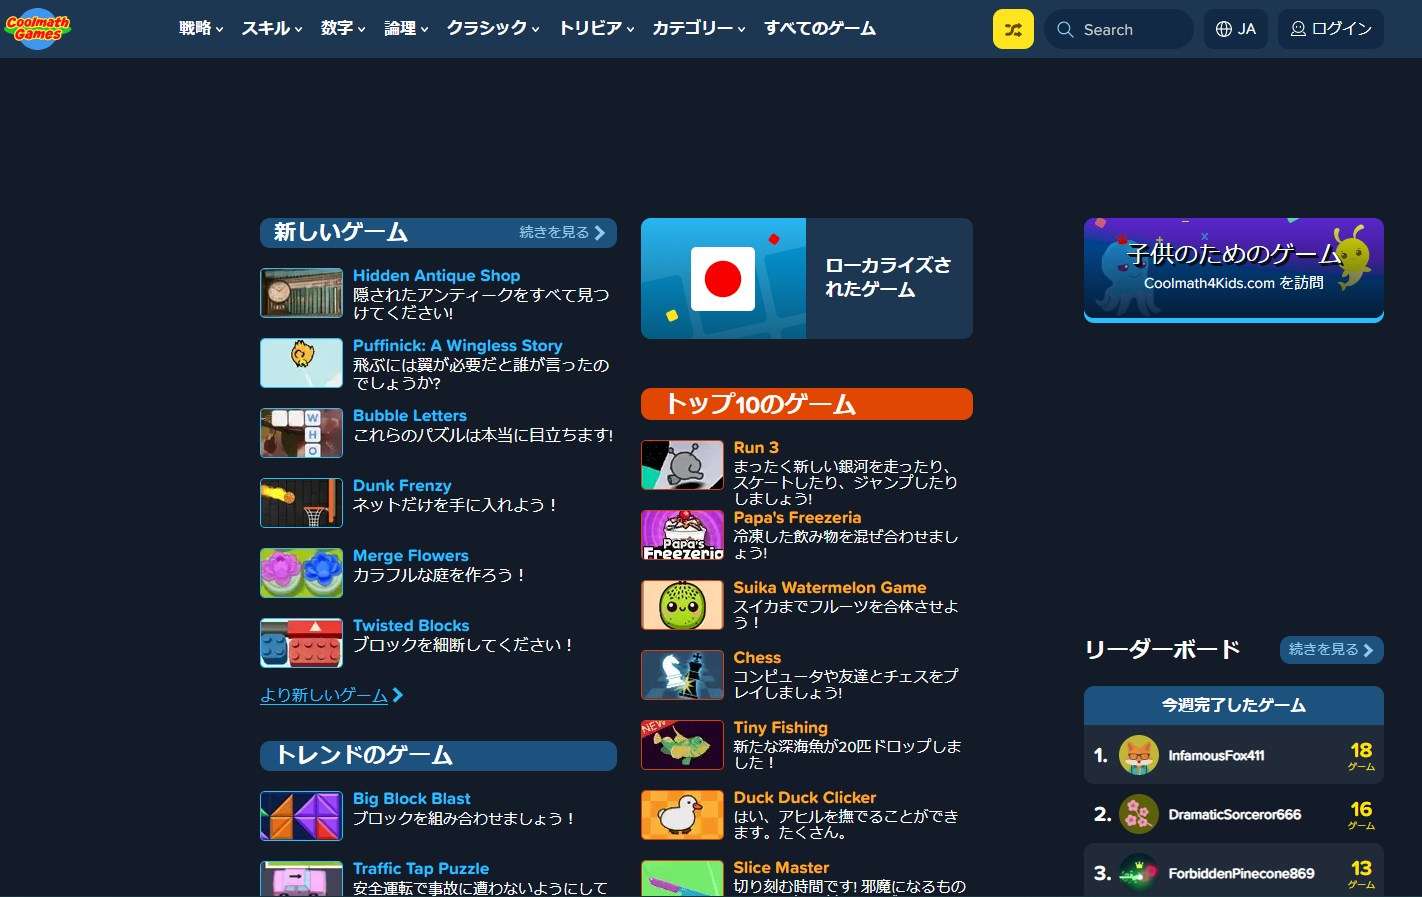Open Tiny Fishing game thumbnail
This screenshot has height=897, width=1422.
click(682, 745)
